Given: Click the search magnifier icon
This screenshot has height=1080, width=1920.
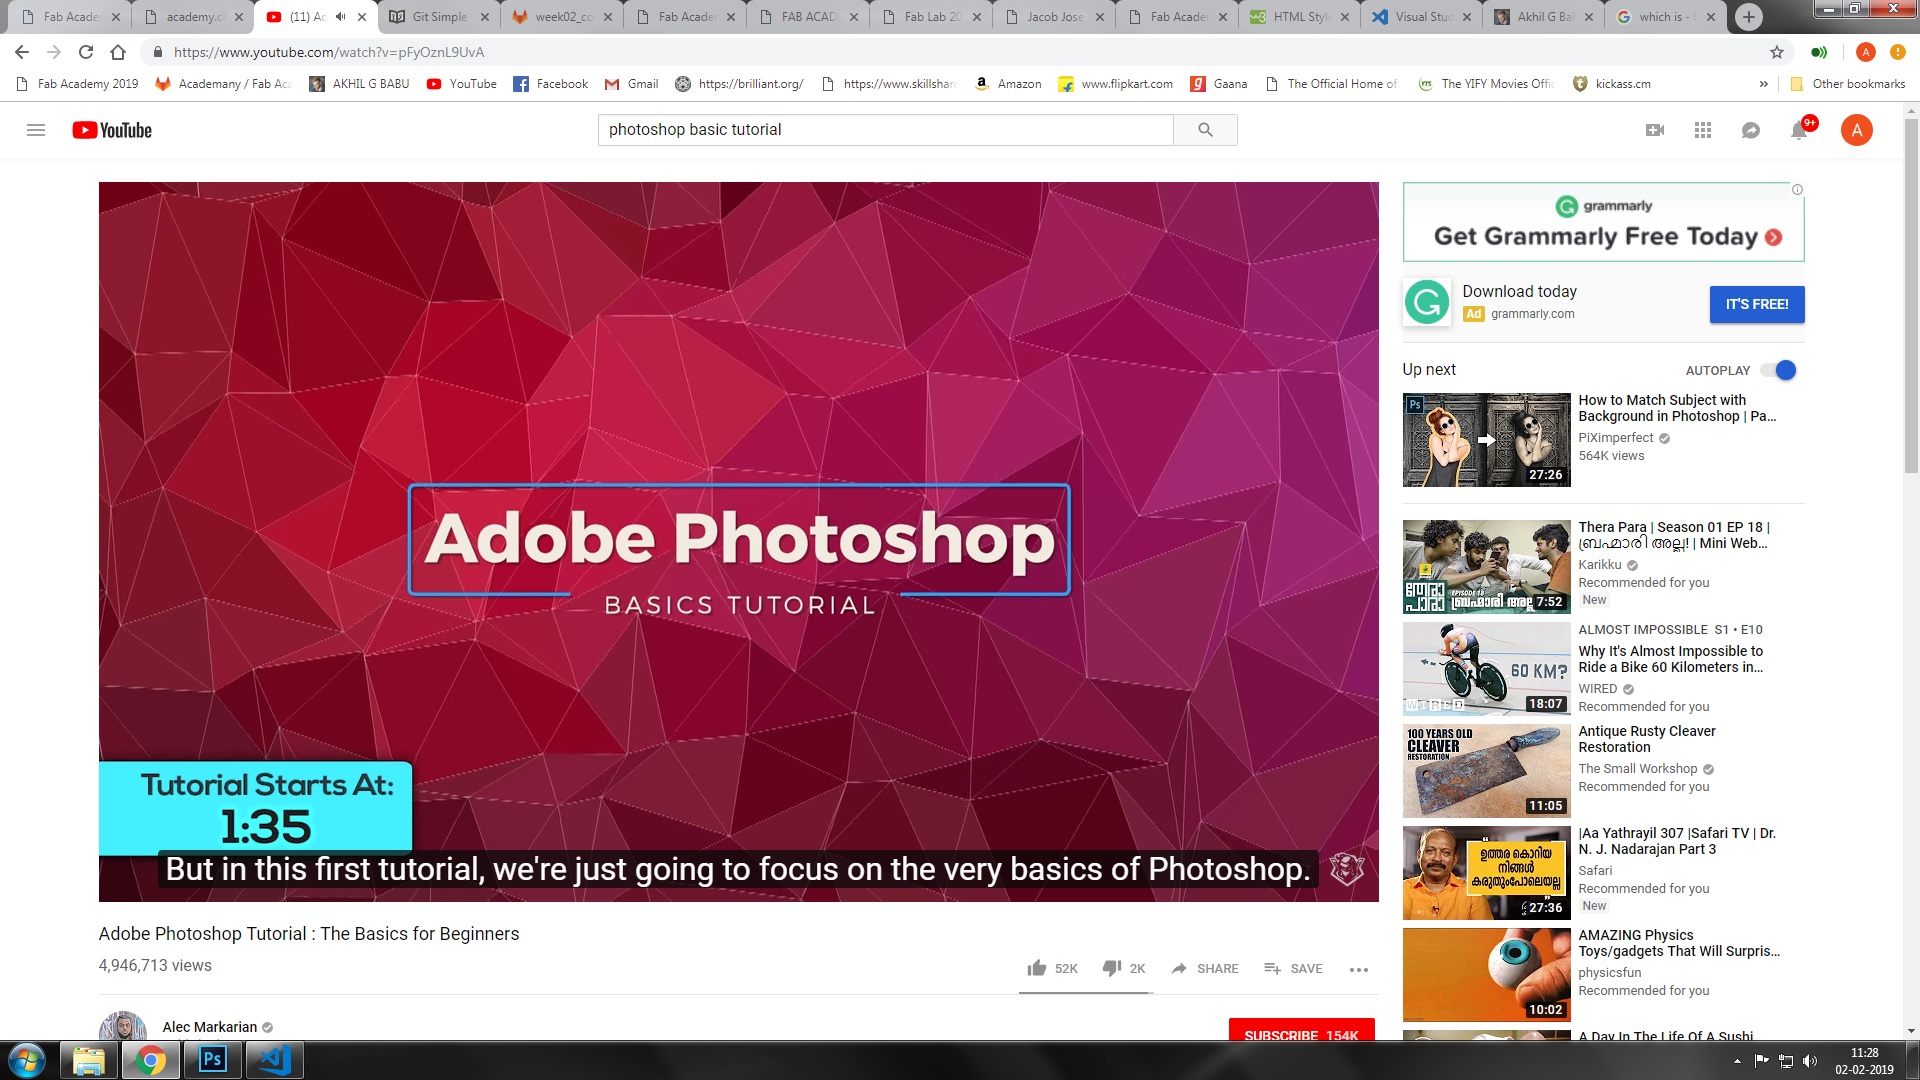Looking at the screenshot, I should click(1204, 130).
